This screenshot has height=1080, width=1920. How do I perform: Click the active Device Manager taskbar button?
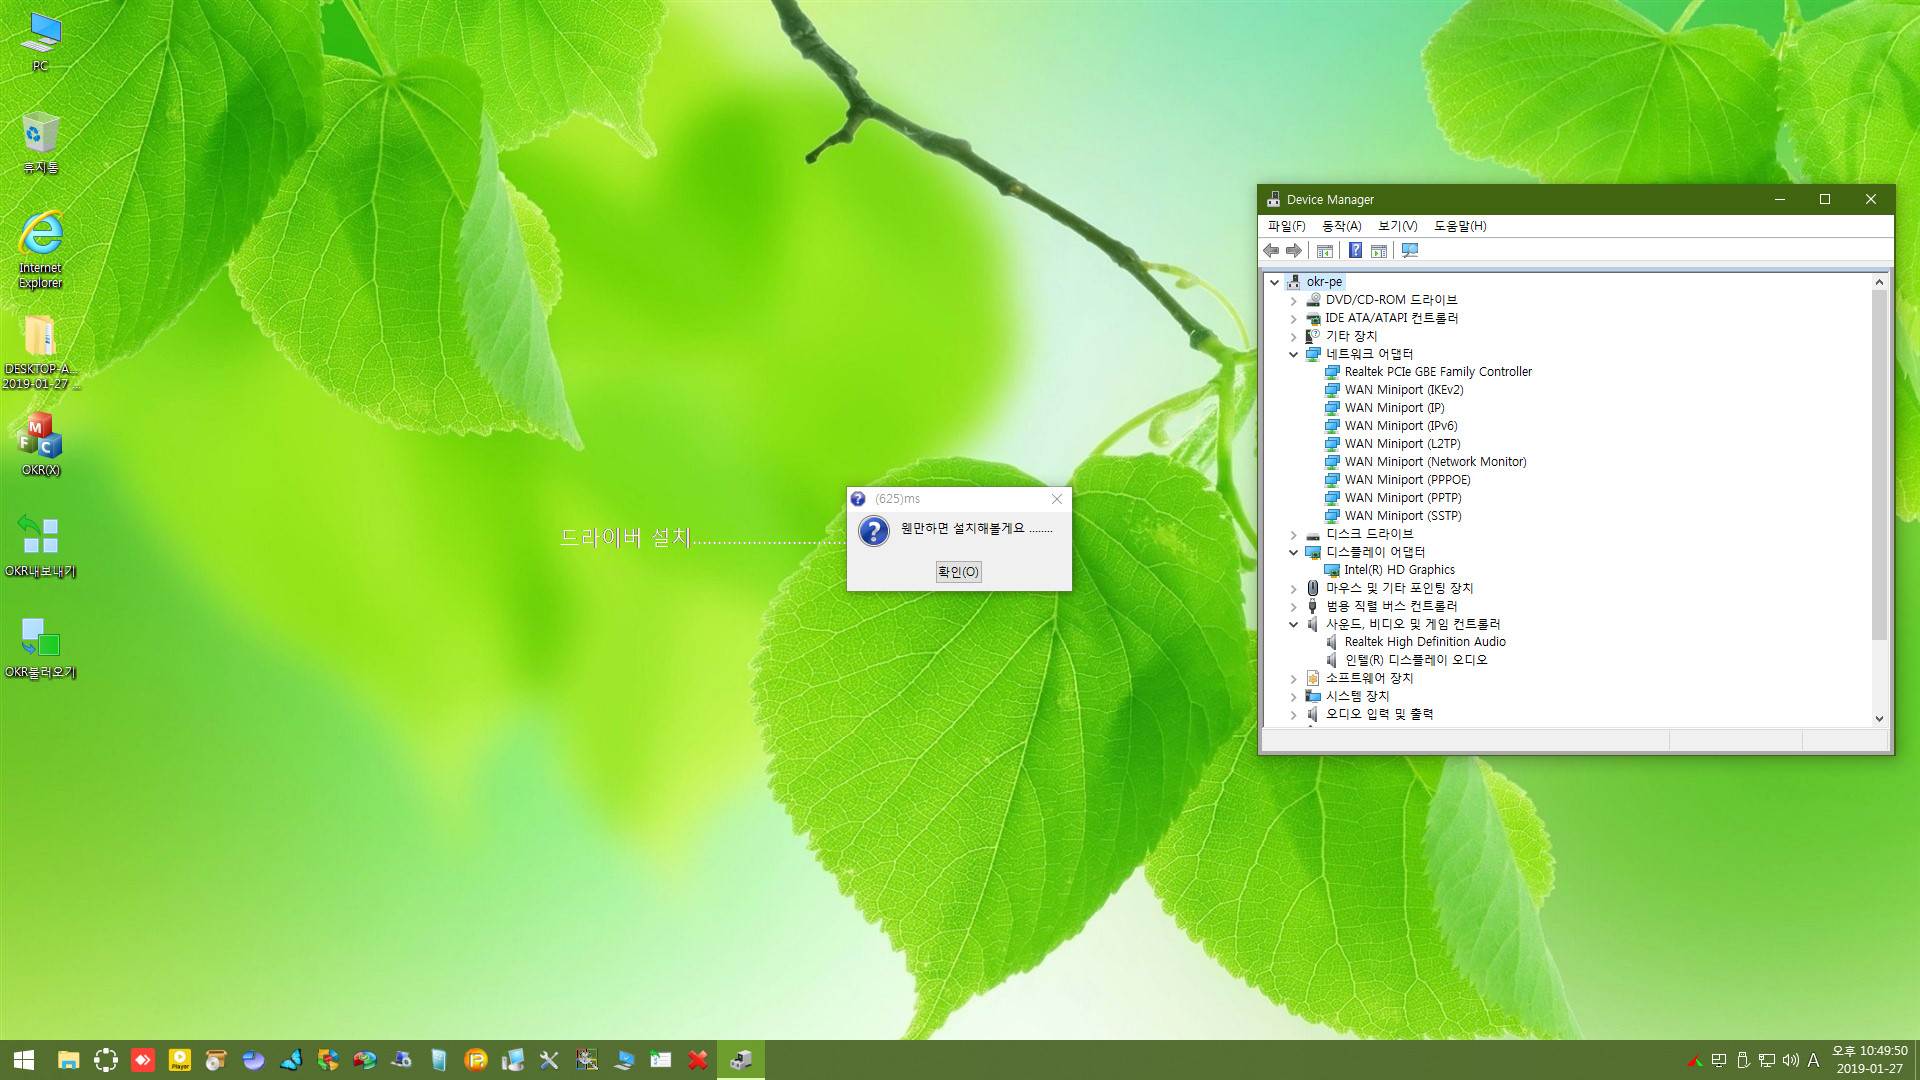[x=741, y=1060]
